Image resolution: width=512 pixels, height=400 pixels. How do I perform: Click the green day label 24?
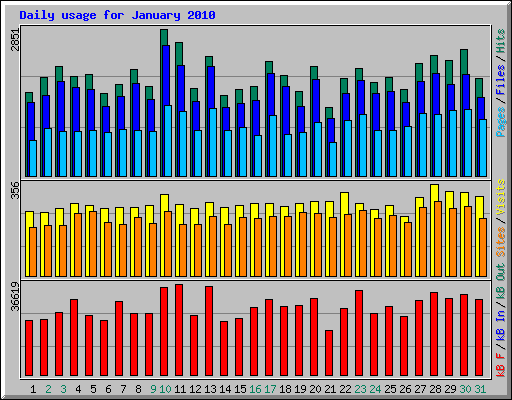(375, 389)
